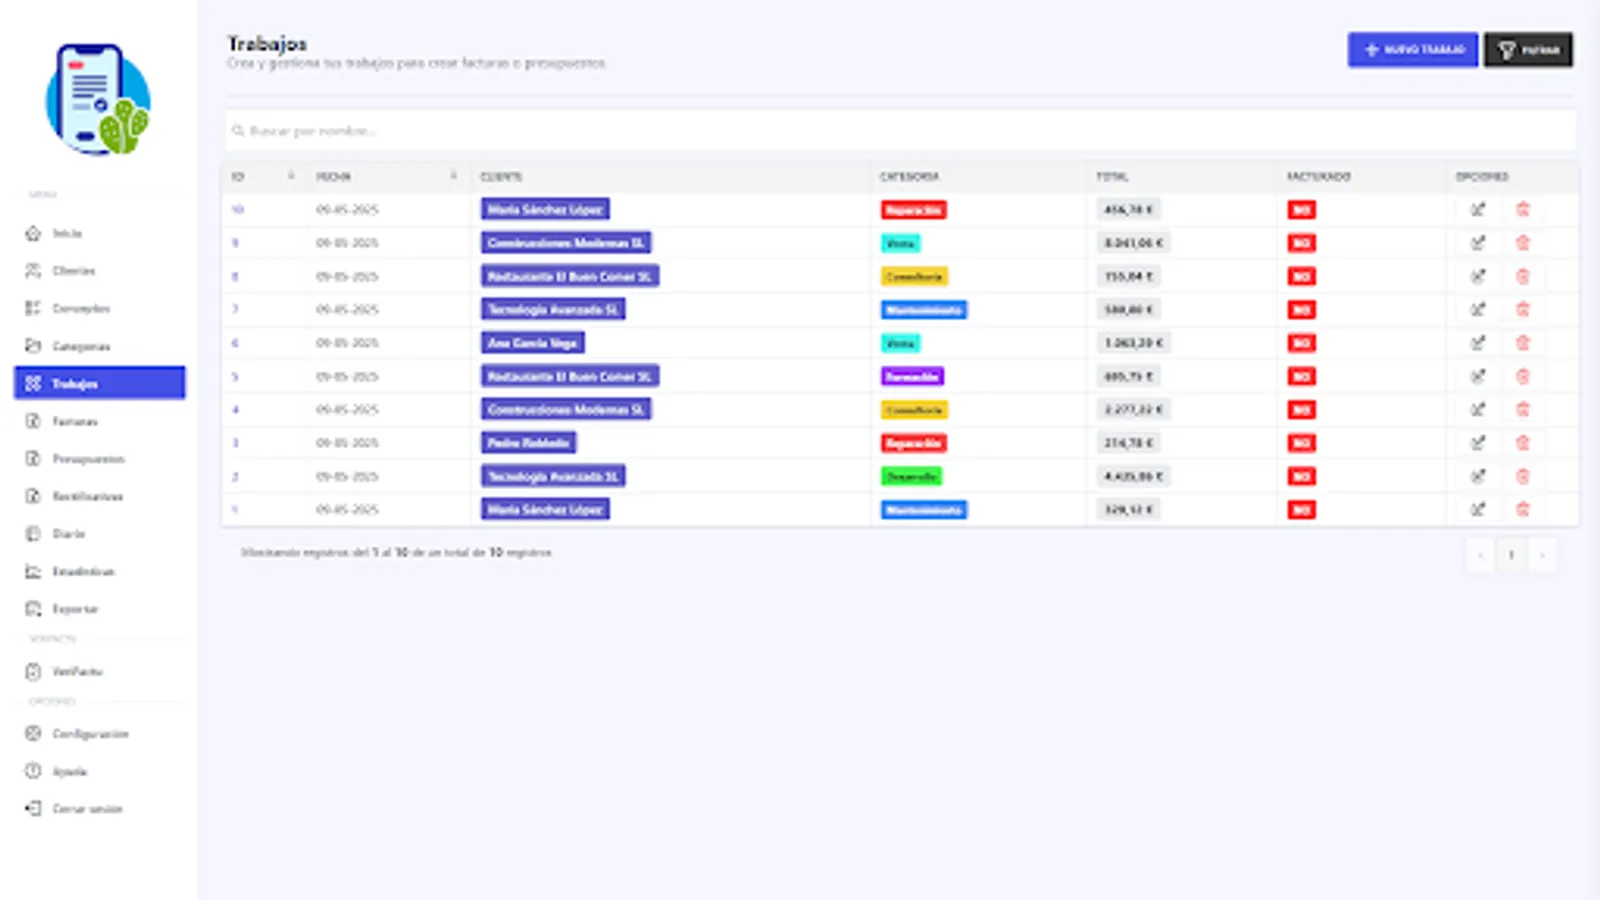Click the search by name input field
The height and width of the screenshot is (900, 1600).
tap(900, 130)
